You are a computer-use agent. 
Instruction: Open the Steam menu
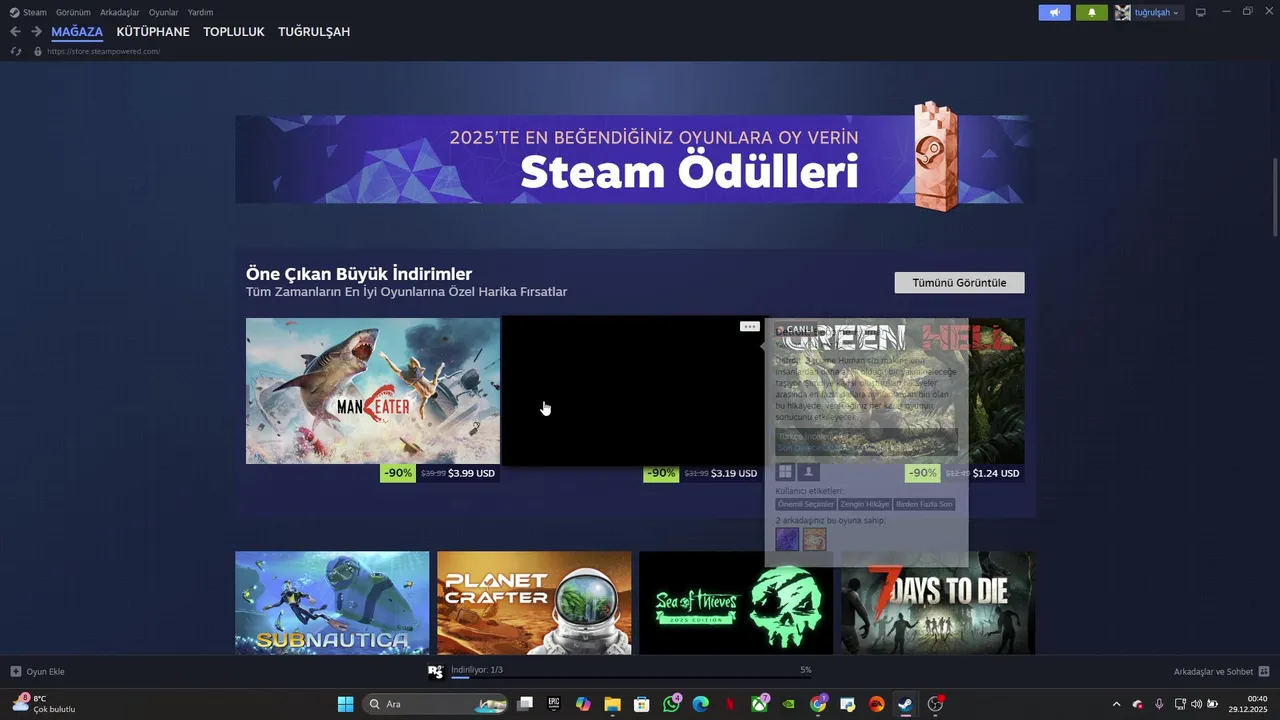pos(28,12)
